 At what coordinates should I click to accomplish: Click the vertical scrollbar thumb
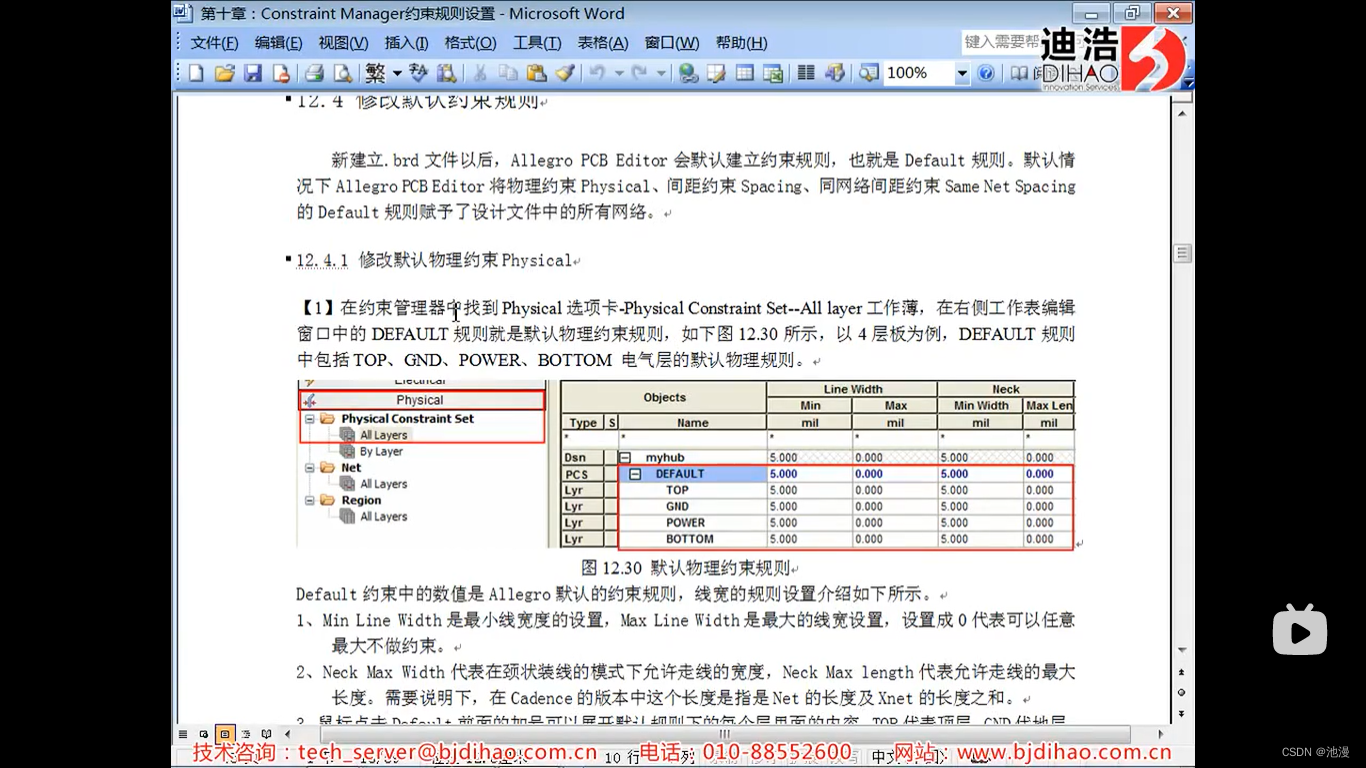click(1182, 253)
